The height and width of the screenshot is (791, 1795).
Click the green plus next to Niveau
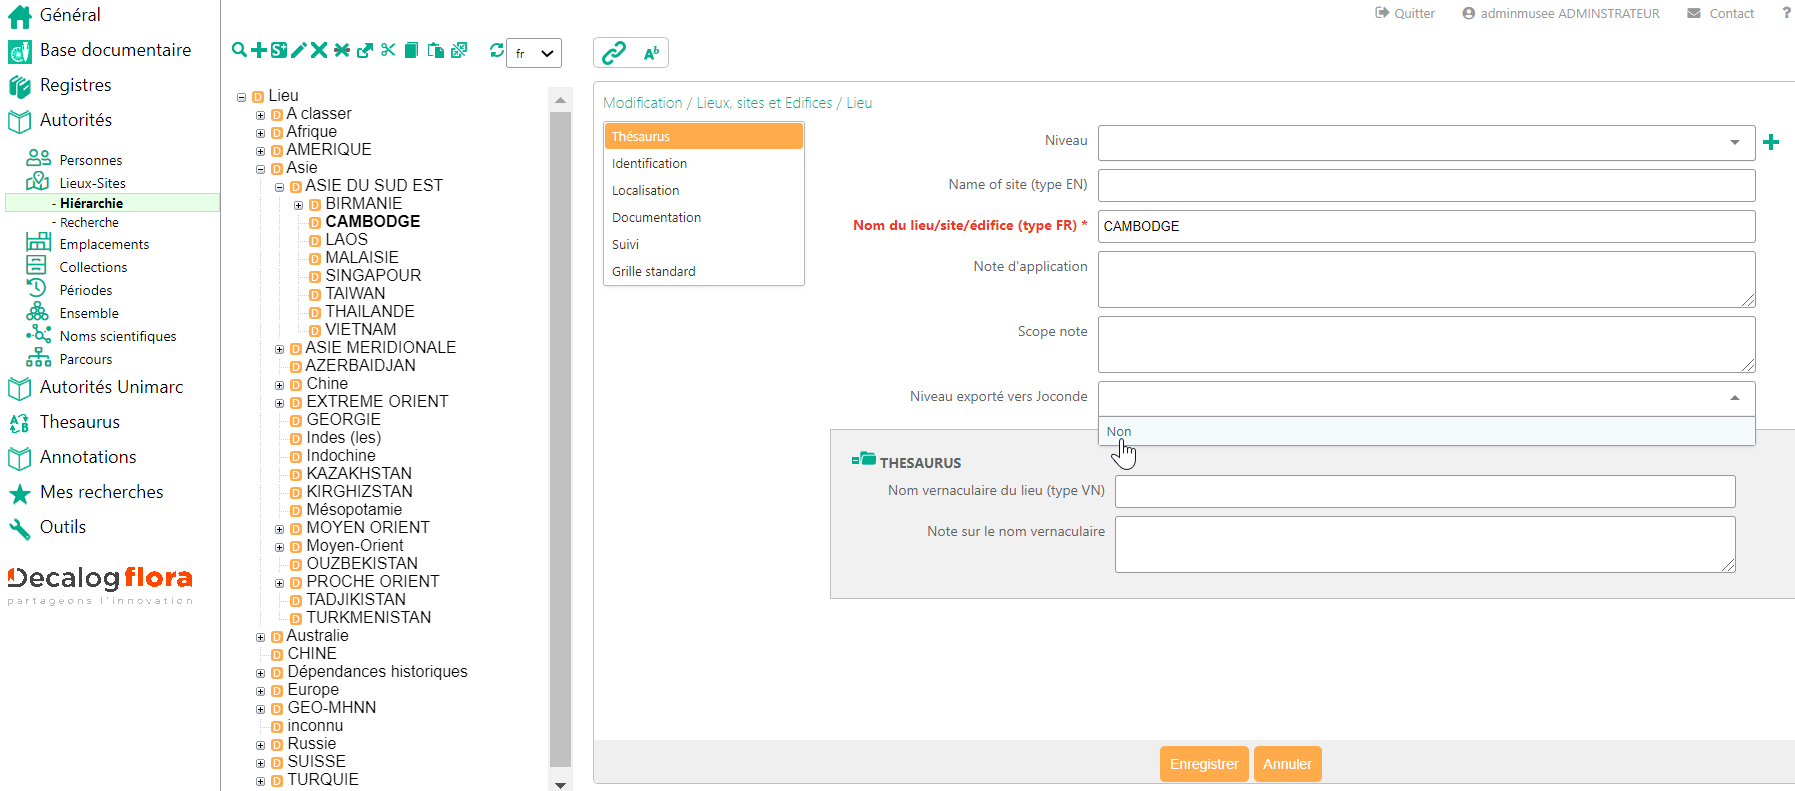[1771, 142]
